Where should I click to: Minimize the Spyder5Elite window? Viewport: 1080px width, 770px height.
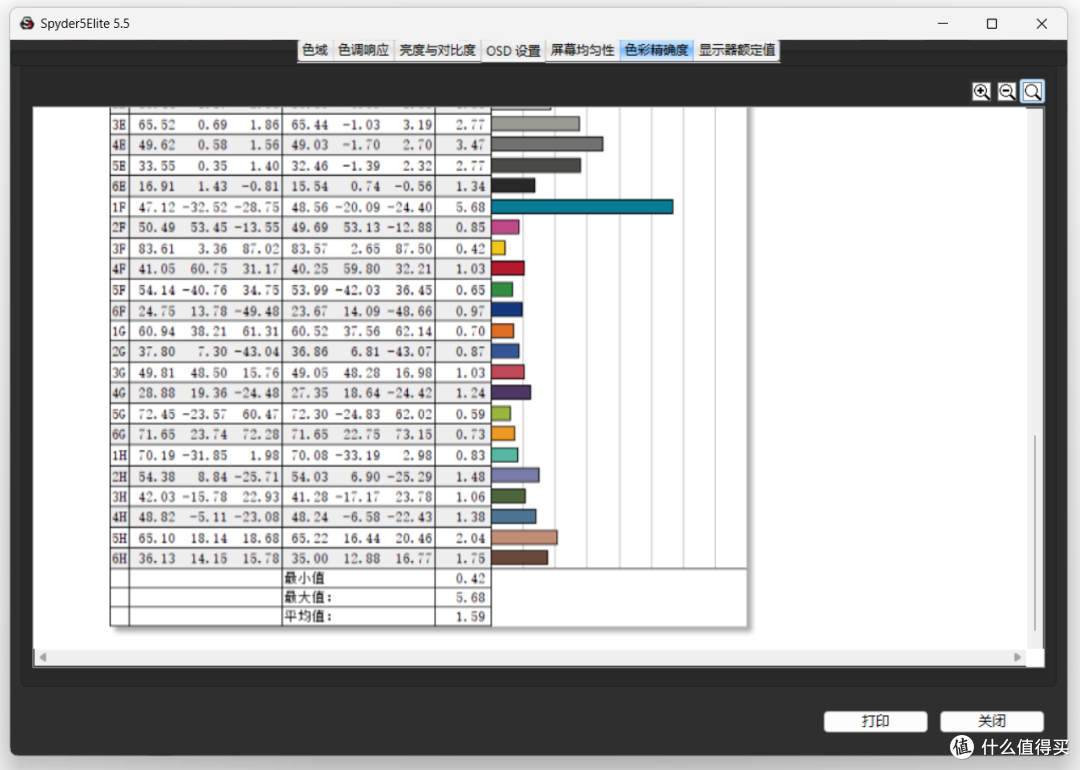pos(942,23)
